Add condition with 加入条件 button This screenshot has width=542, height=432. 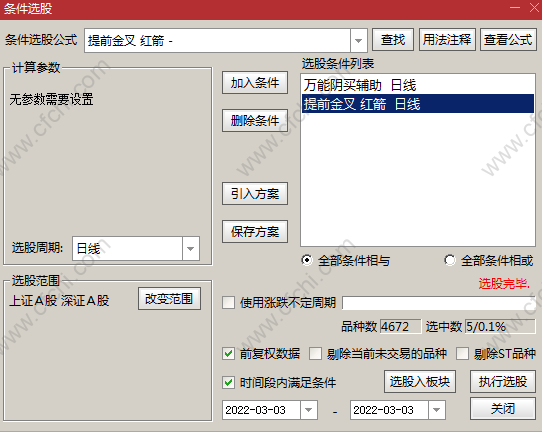tap(255, 83)
